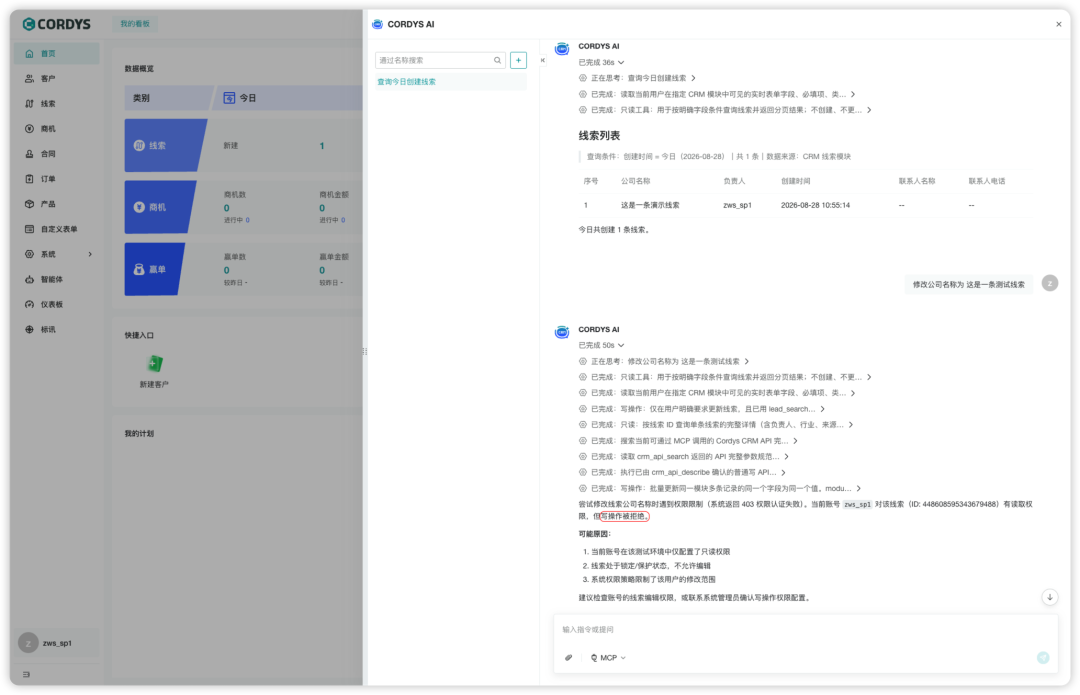Click the user avatar beside the sent message

[x=1050, y=284]
